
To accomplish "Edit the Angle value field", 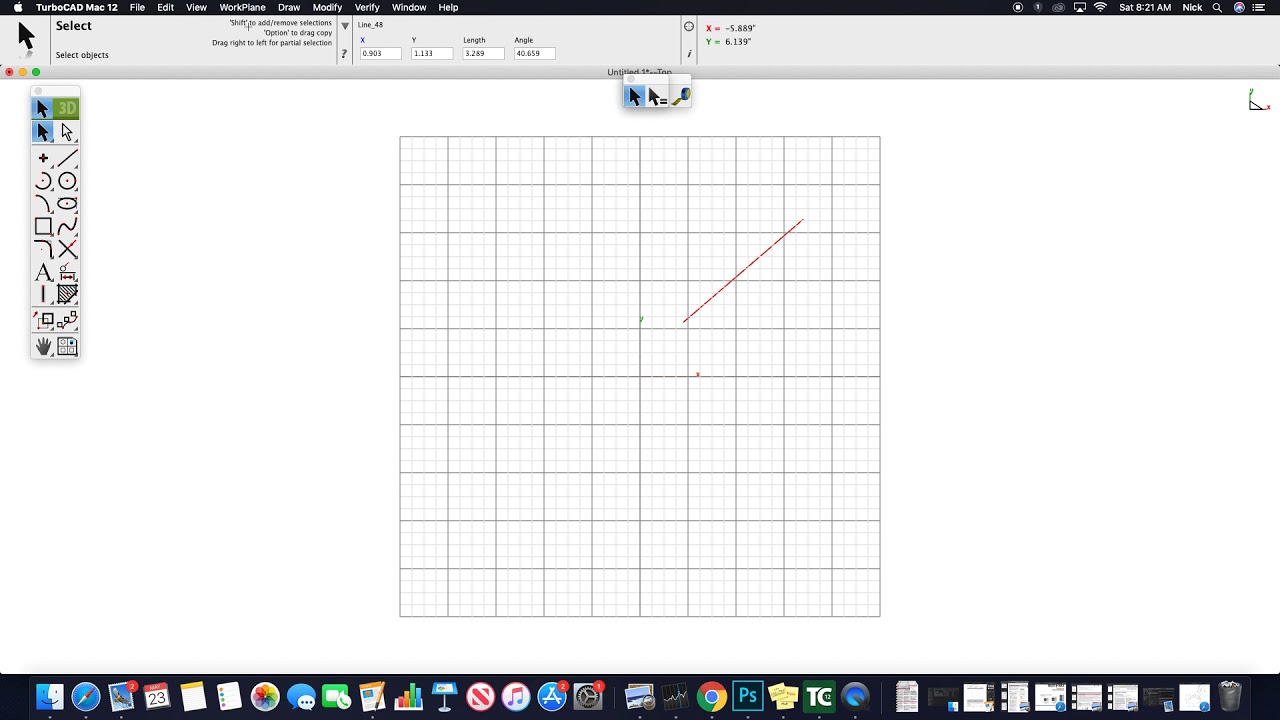I will [x=534, y=53].
